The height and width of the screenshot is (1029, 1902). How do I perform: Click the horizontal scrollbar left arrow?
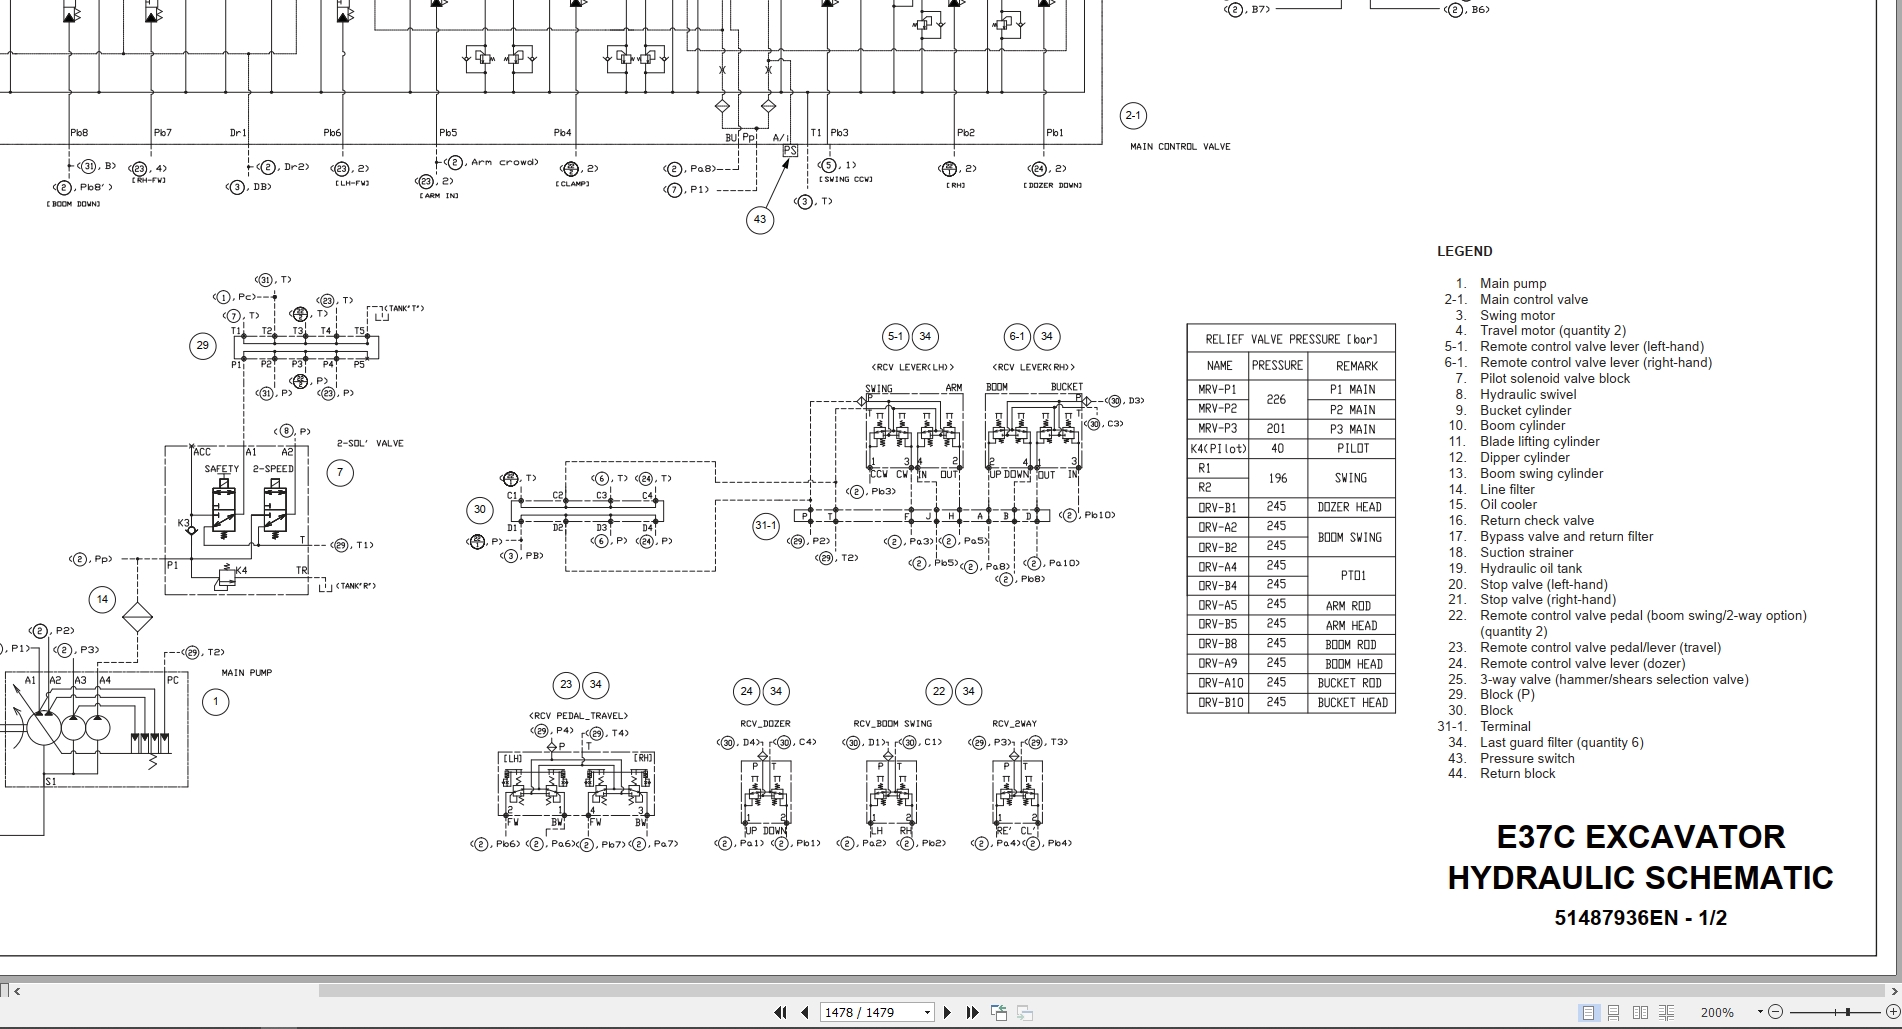tap(17, 991)
